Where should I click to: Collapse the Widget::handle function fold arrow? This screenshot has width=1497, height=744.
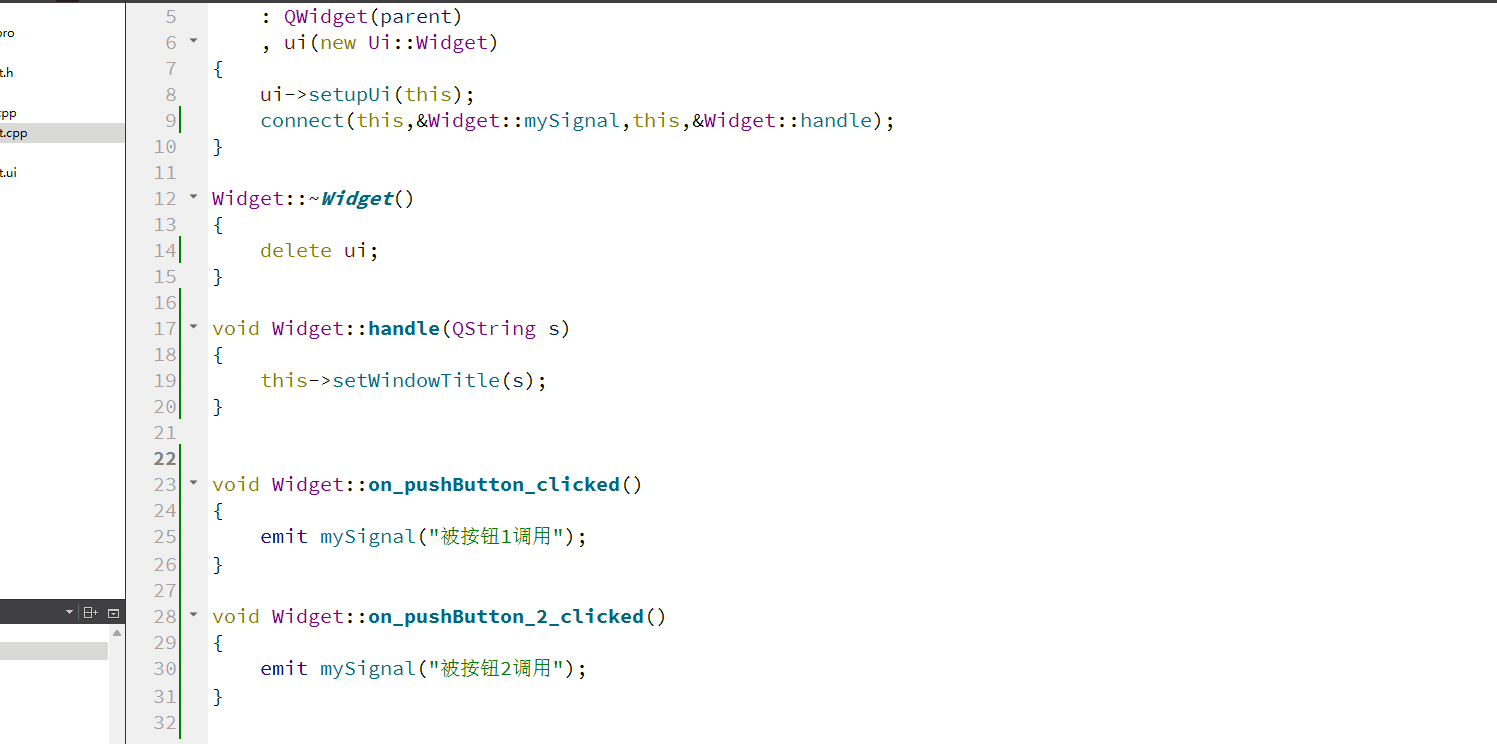pyautogui.click(x=193, y=327)
